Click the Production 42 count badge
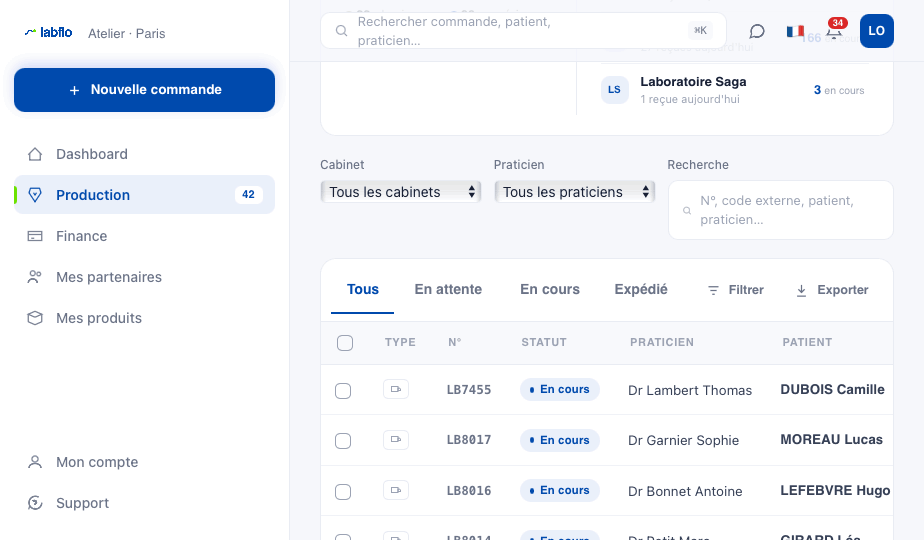The image size is (924, 540). pos(248,195)
